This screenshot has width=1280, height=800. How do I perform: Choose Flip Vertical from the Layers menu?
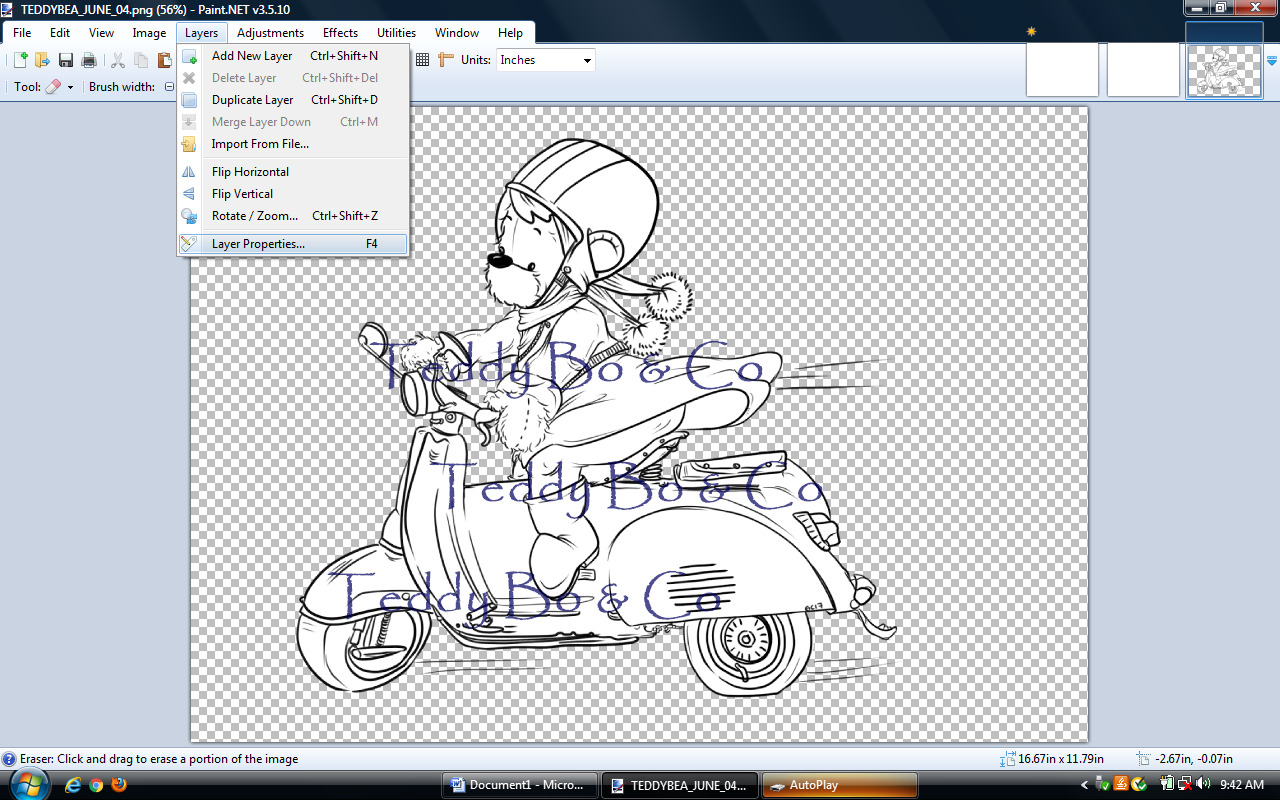[x=293, y=194]
